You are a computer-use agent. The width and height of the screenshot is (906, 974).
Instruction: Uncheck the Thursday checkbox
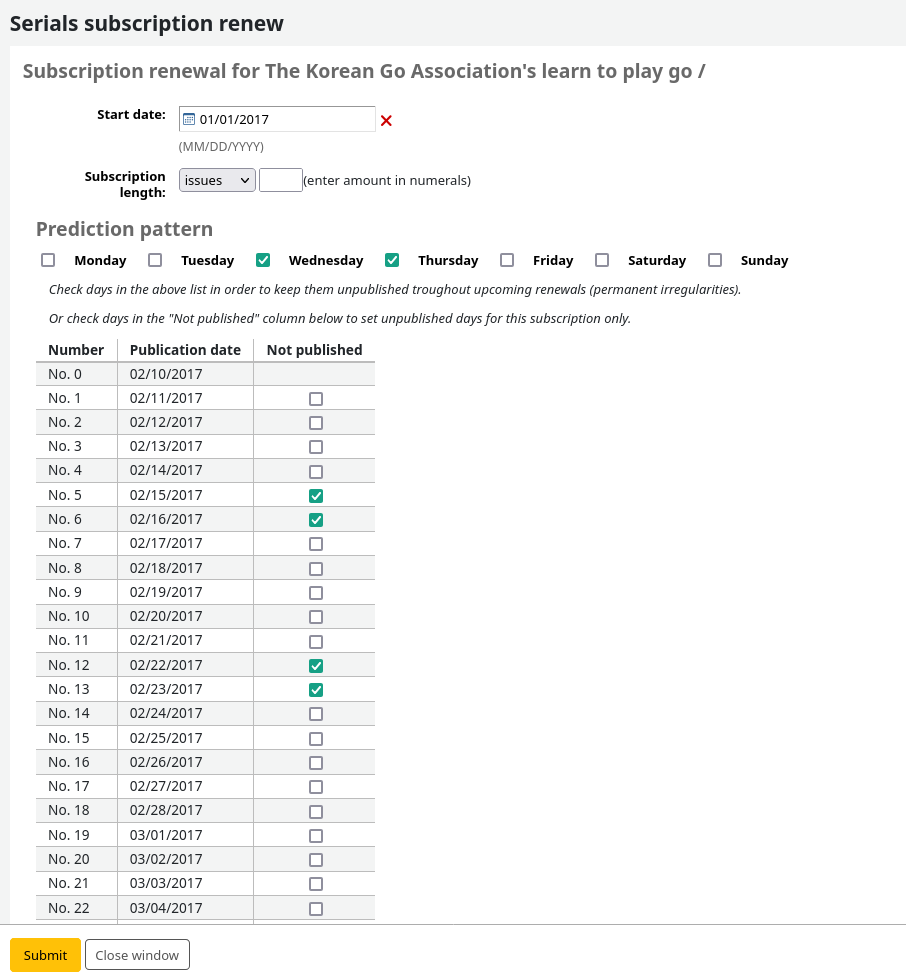pos(392,260)
